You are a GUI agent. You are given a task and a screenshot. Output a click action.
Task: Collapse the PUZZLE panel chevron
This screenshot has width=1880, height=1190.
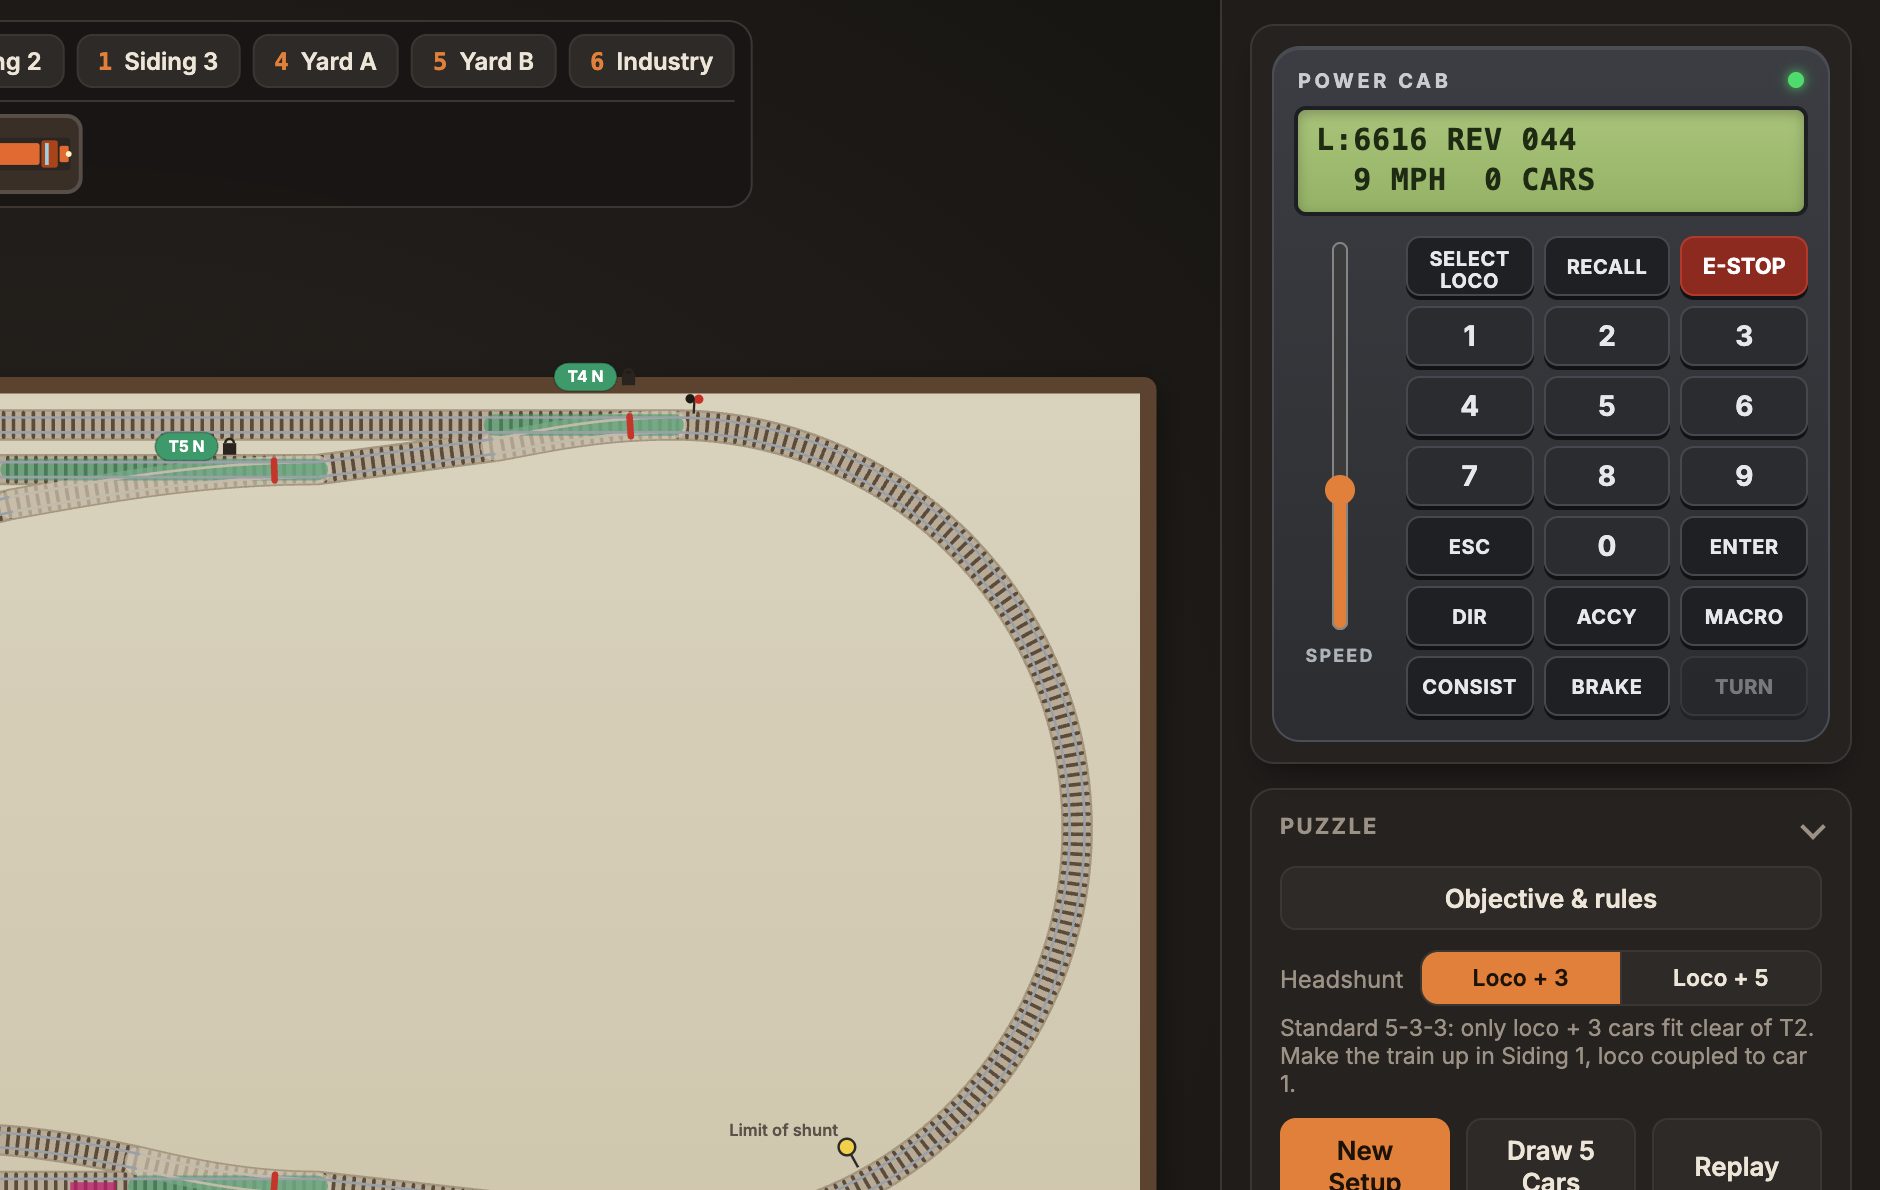(1812, 831)
